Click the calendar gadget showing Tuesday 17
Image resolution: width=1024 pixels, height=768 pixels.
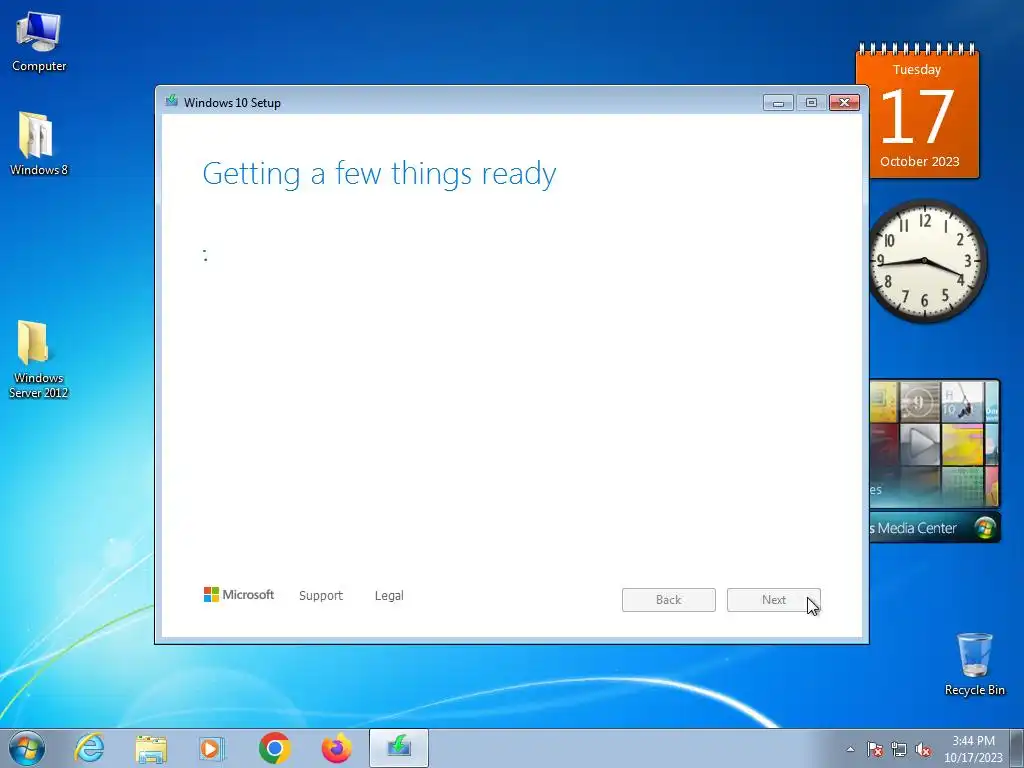tap(918, 111)
